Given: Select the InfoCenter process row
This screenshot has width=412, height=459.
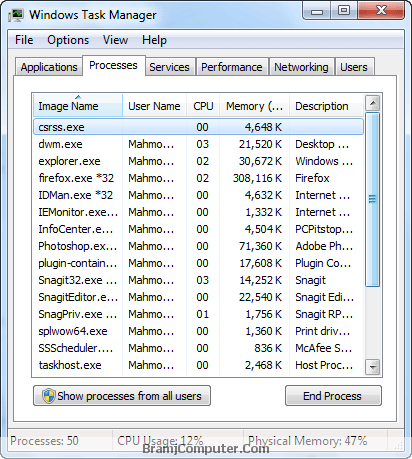Looking at the screenshot, I should [x=198, y=229].
